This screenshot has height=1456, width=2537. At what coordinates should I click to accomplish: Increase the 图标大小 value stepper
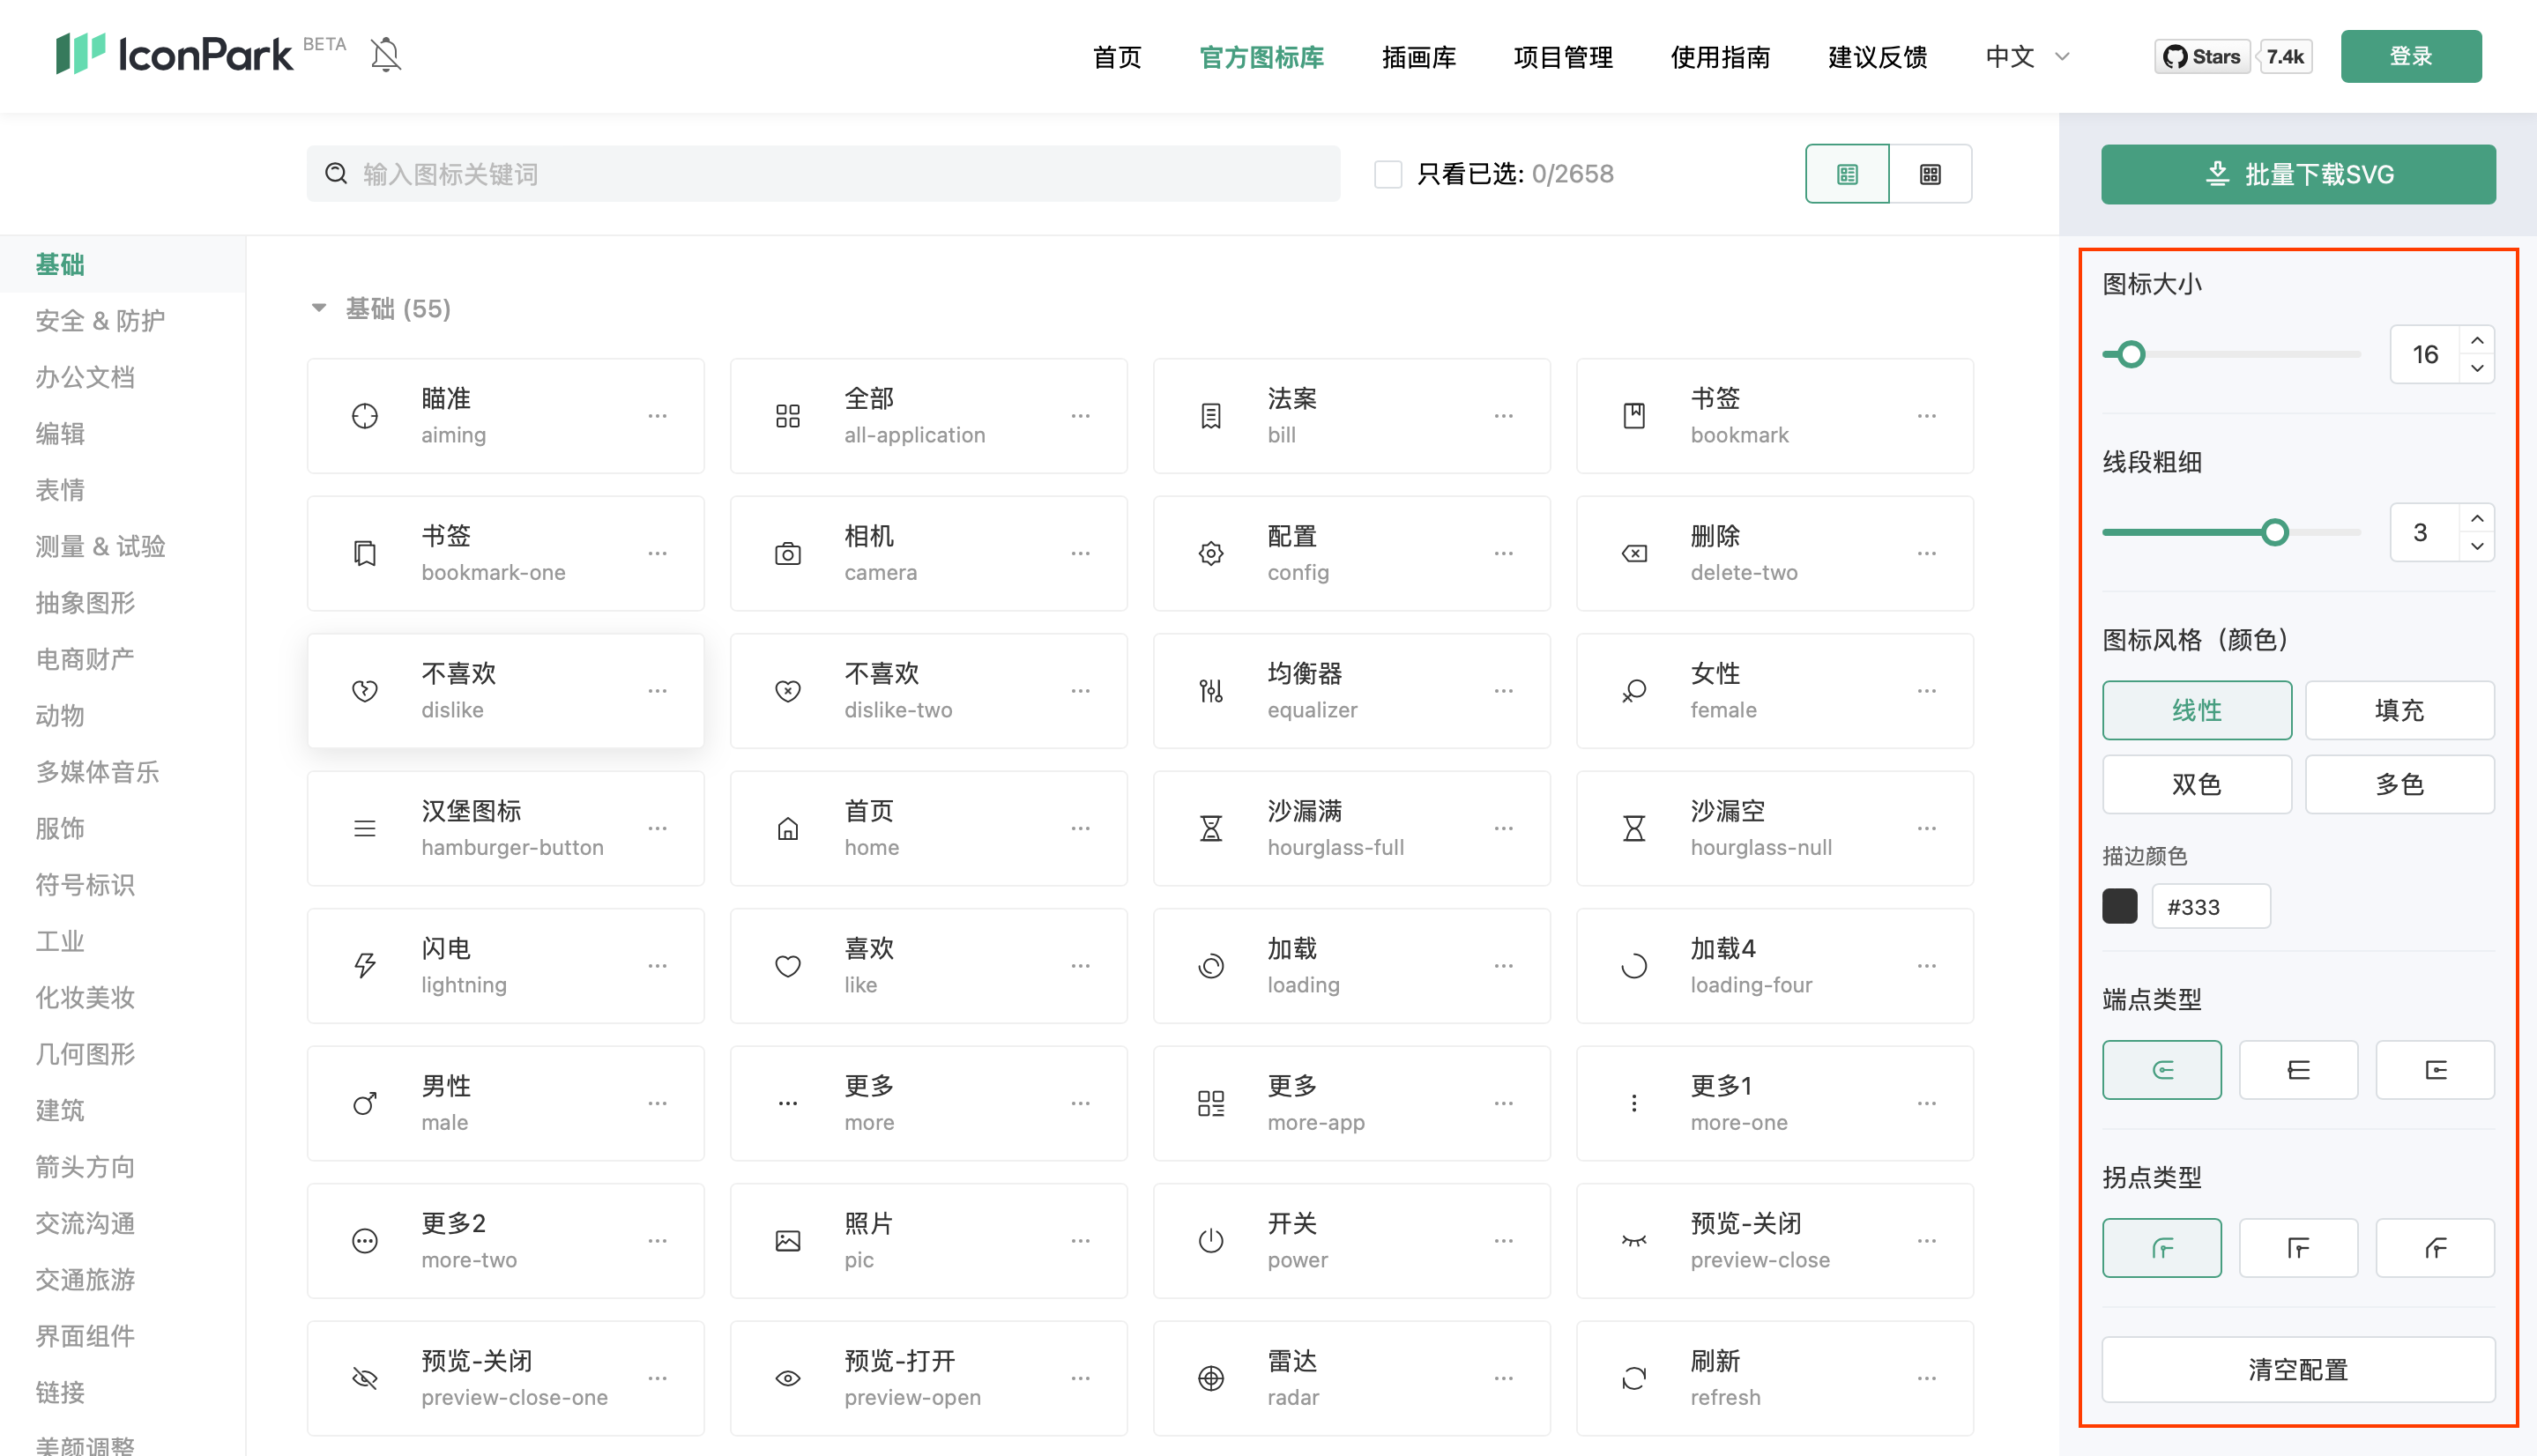coord(2477,341)
